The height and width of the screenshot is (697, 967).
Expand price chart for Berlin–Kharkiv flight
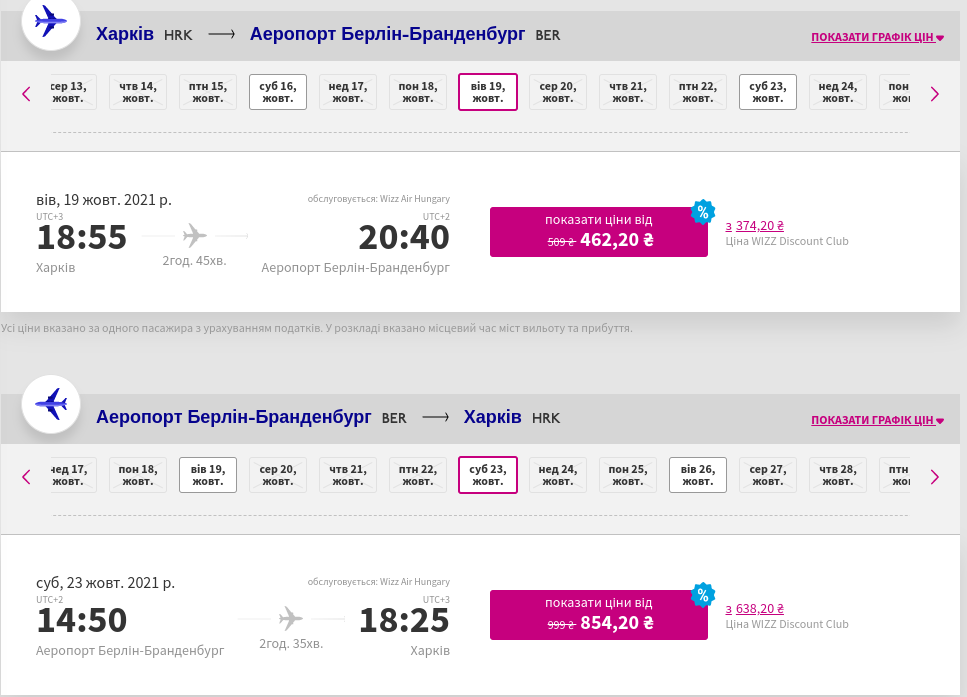pos(877,420)
